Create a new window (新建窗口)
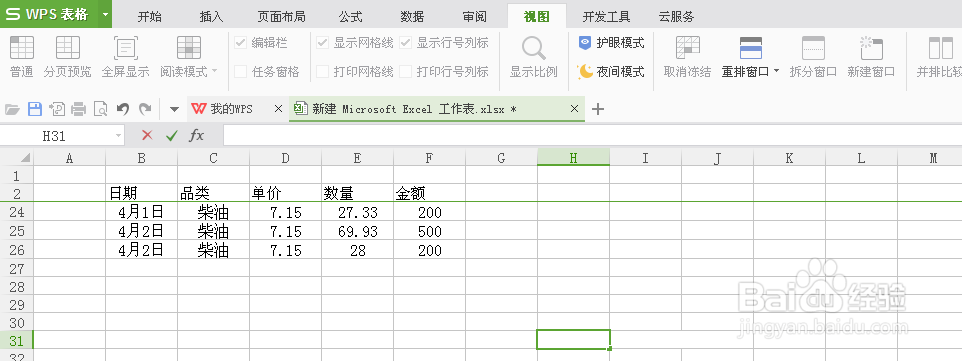962x361 pixels. [x=871, y=56]
